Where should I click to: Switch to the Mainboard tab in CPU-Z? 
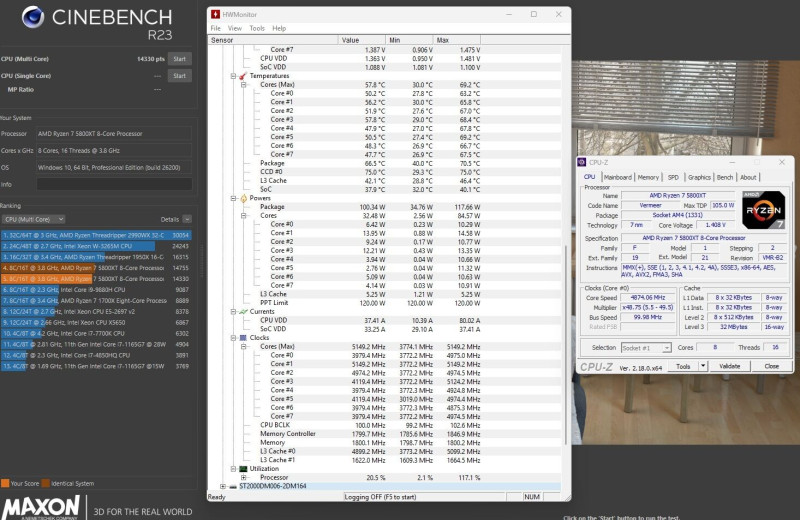click(x=618, y=177)
